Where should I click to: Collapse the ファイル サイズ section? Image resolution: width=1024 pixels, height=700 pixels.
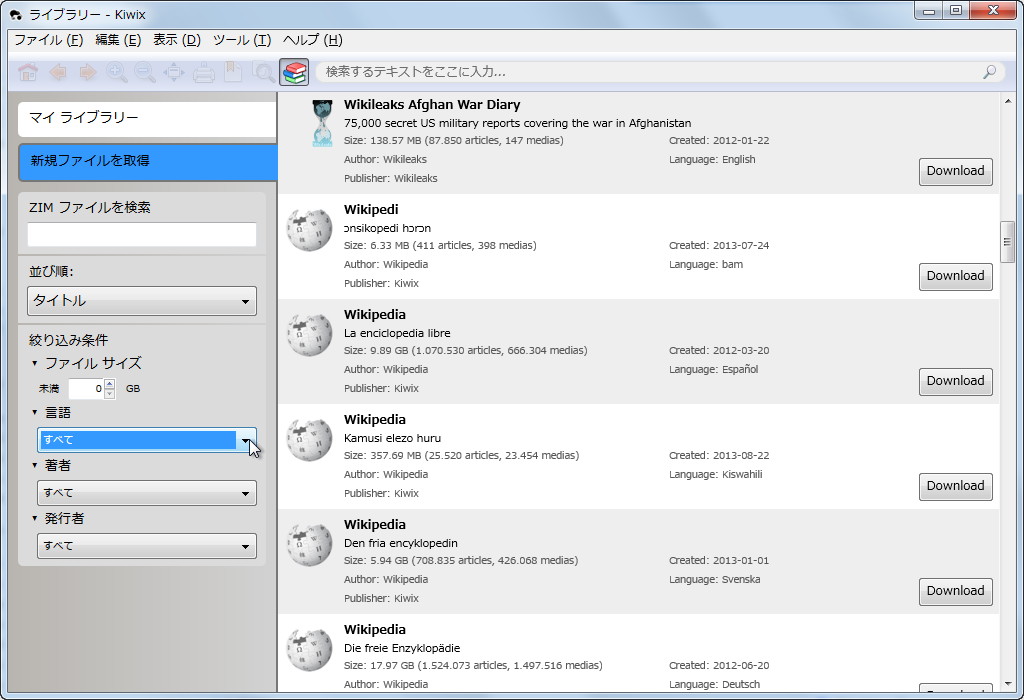pyautogui.click(x=35, y=363)
